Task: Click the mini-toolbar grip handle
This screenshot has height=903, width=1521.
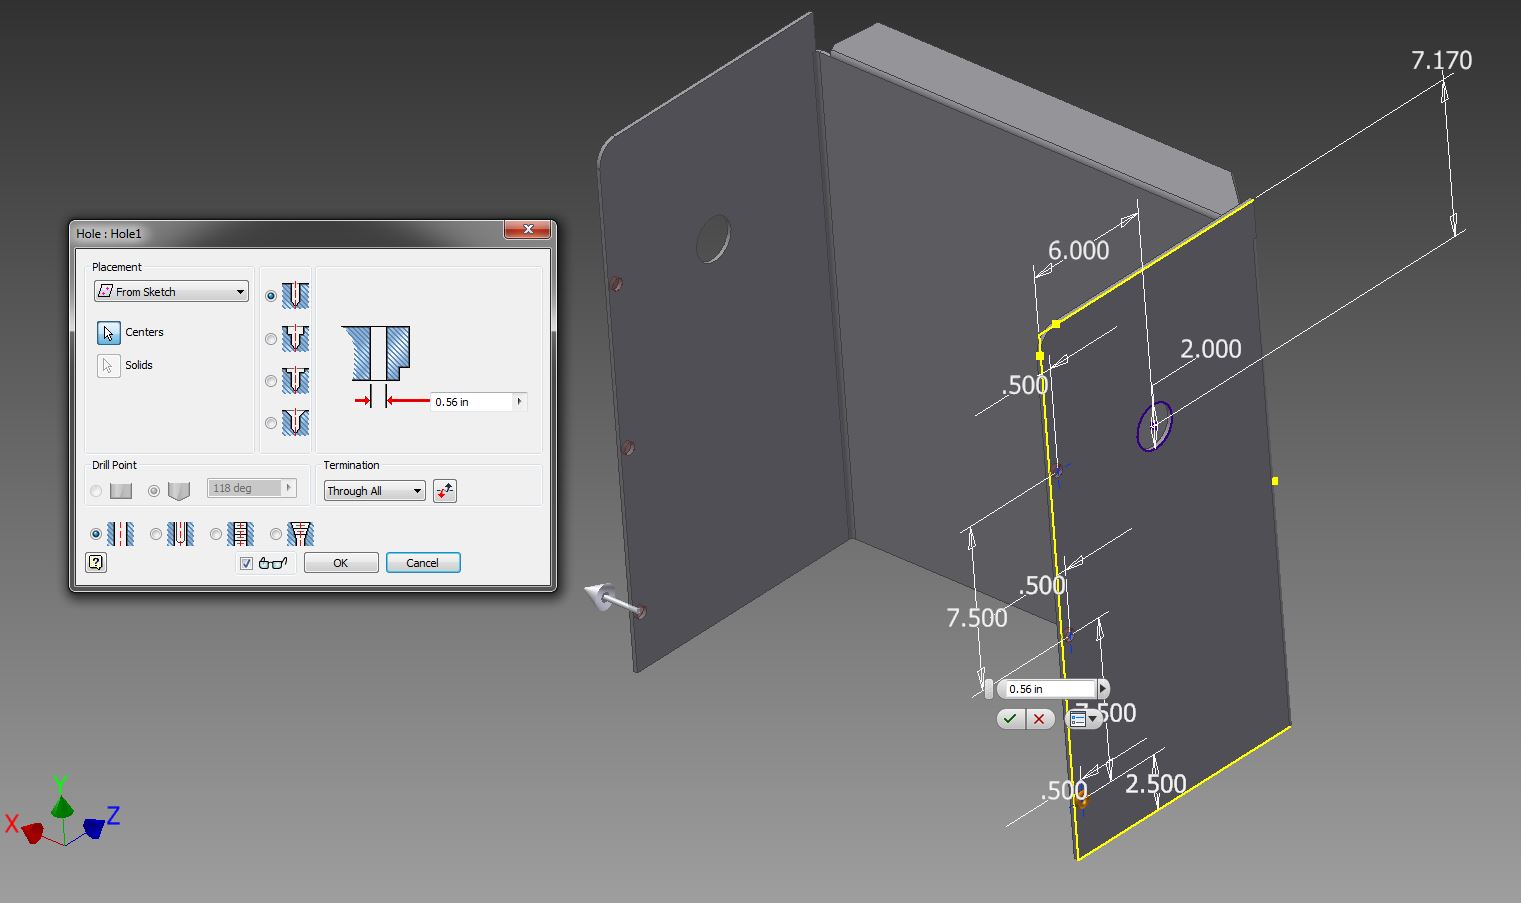Action: click(989, 688)
